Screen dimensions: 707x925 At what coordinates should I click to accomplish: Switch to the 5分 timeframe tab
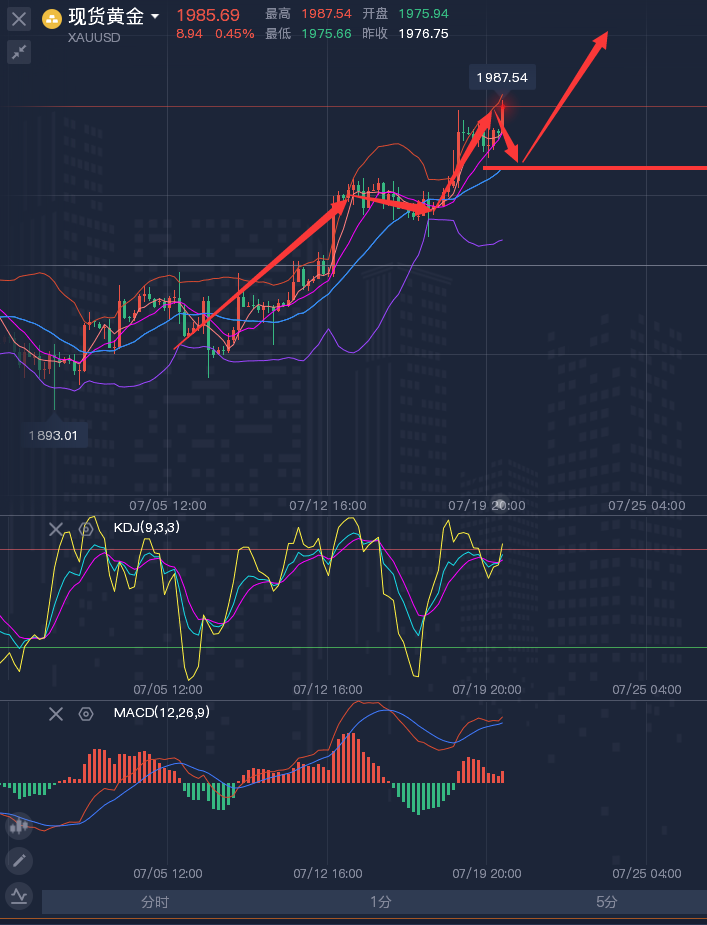coord(606,902)
